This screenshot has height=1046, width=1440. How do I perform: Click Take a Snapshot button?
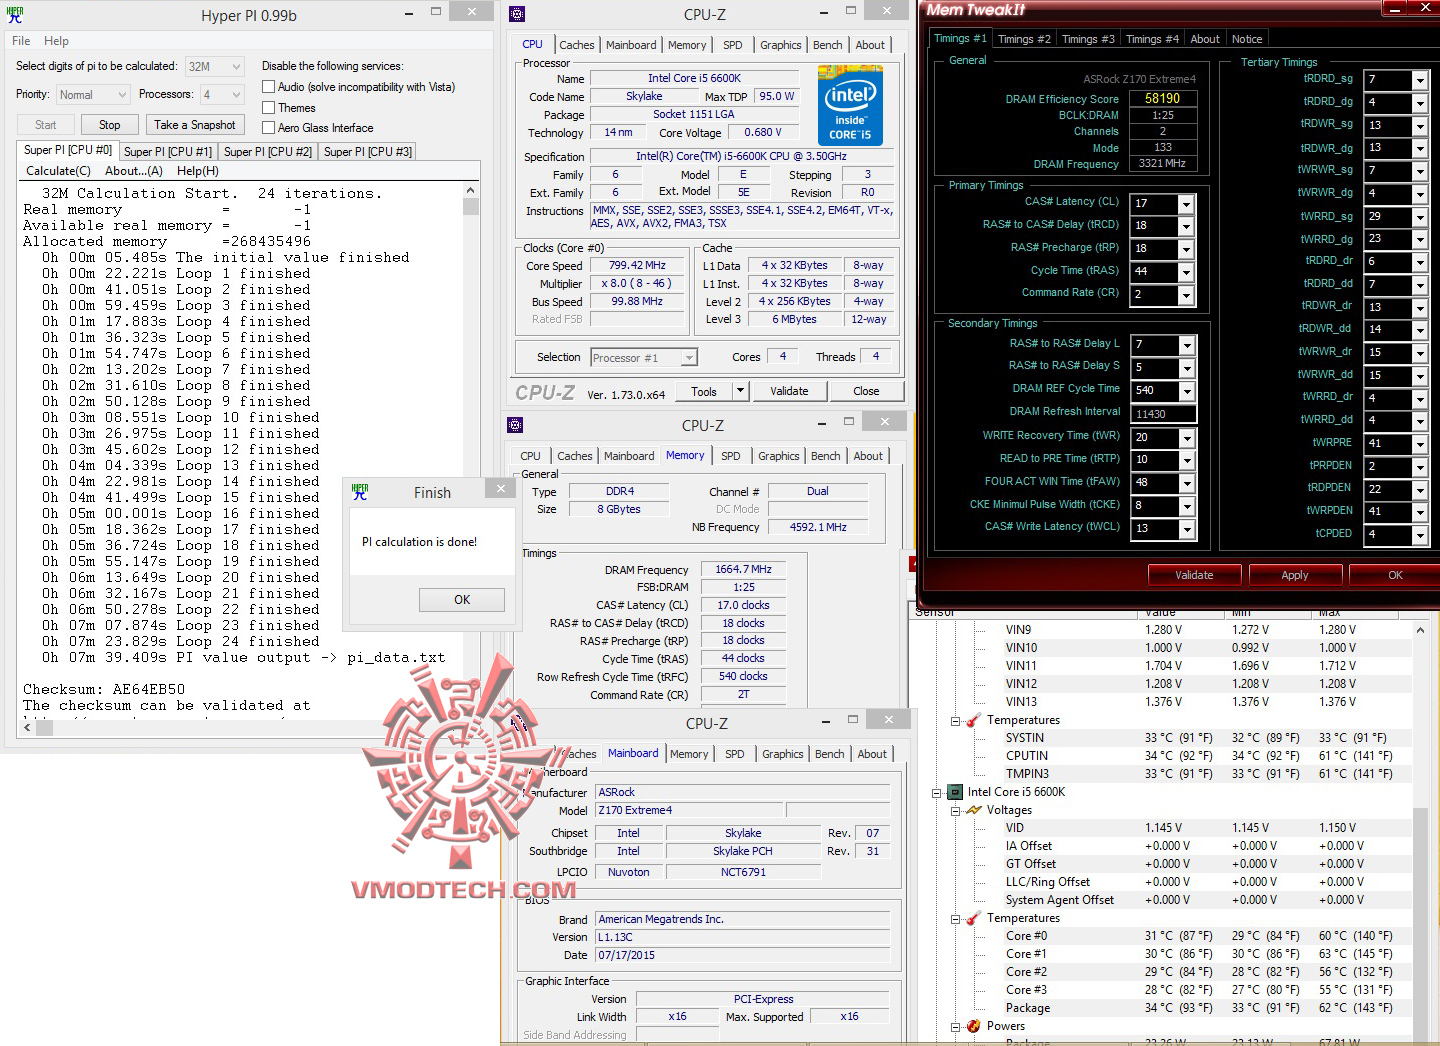pyautogui.click(x=195, y=125)
